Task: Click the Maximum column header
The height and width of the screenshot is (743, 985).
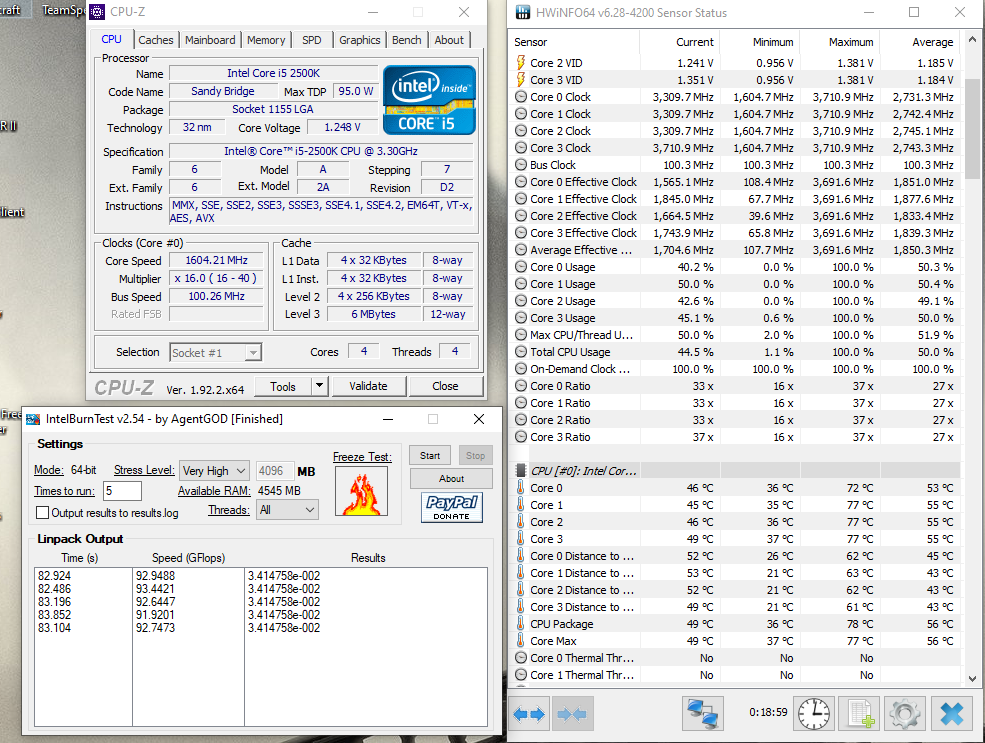Action: [x=839, y=42]
